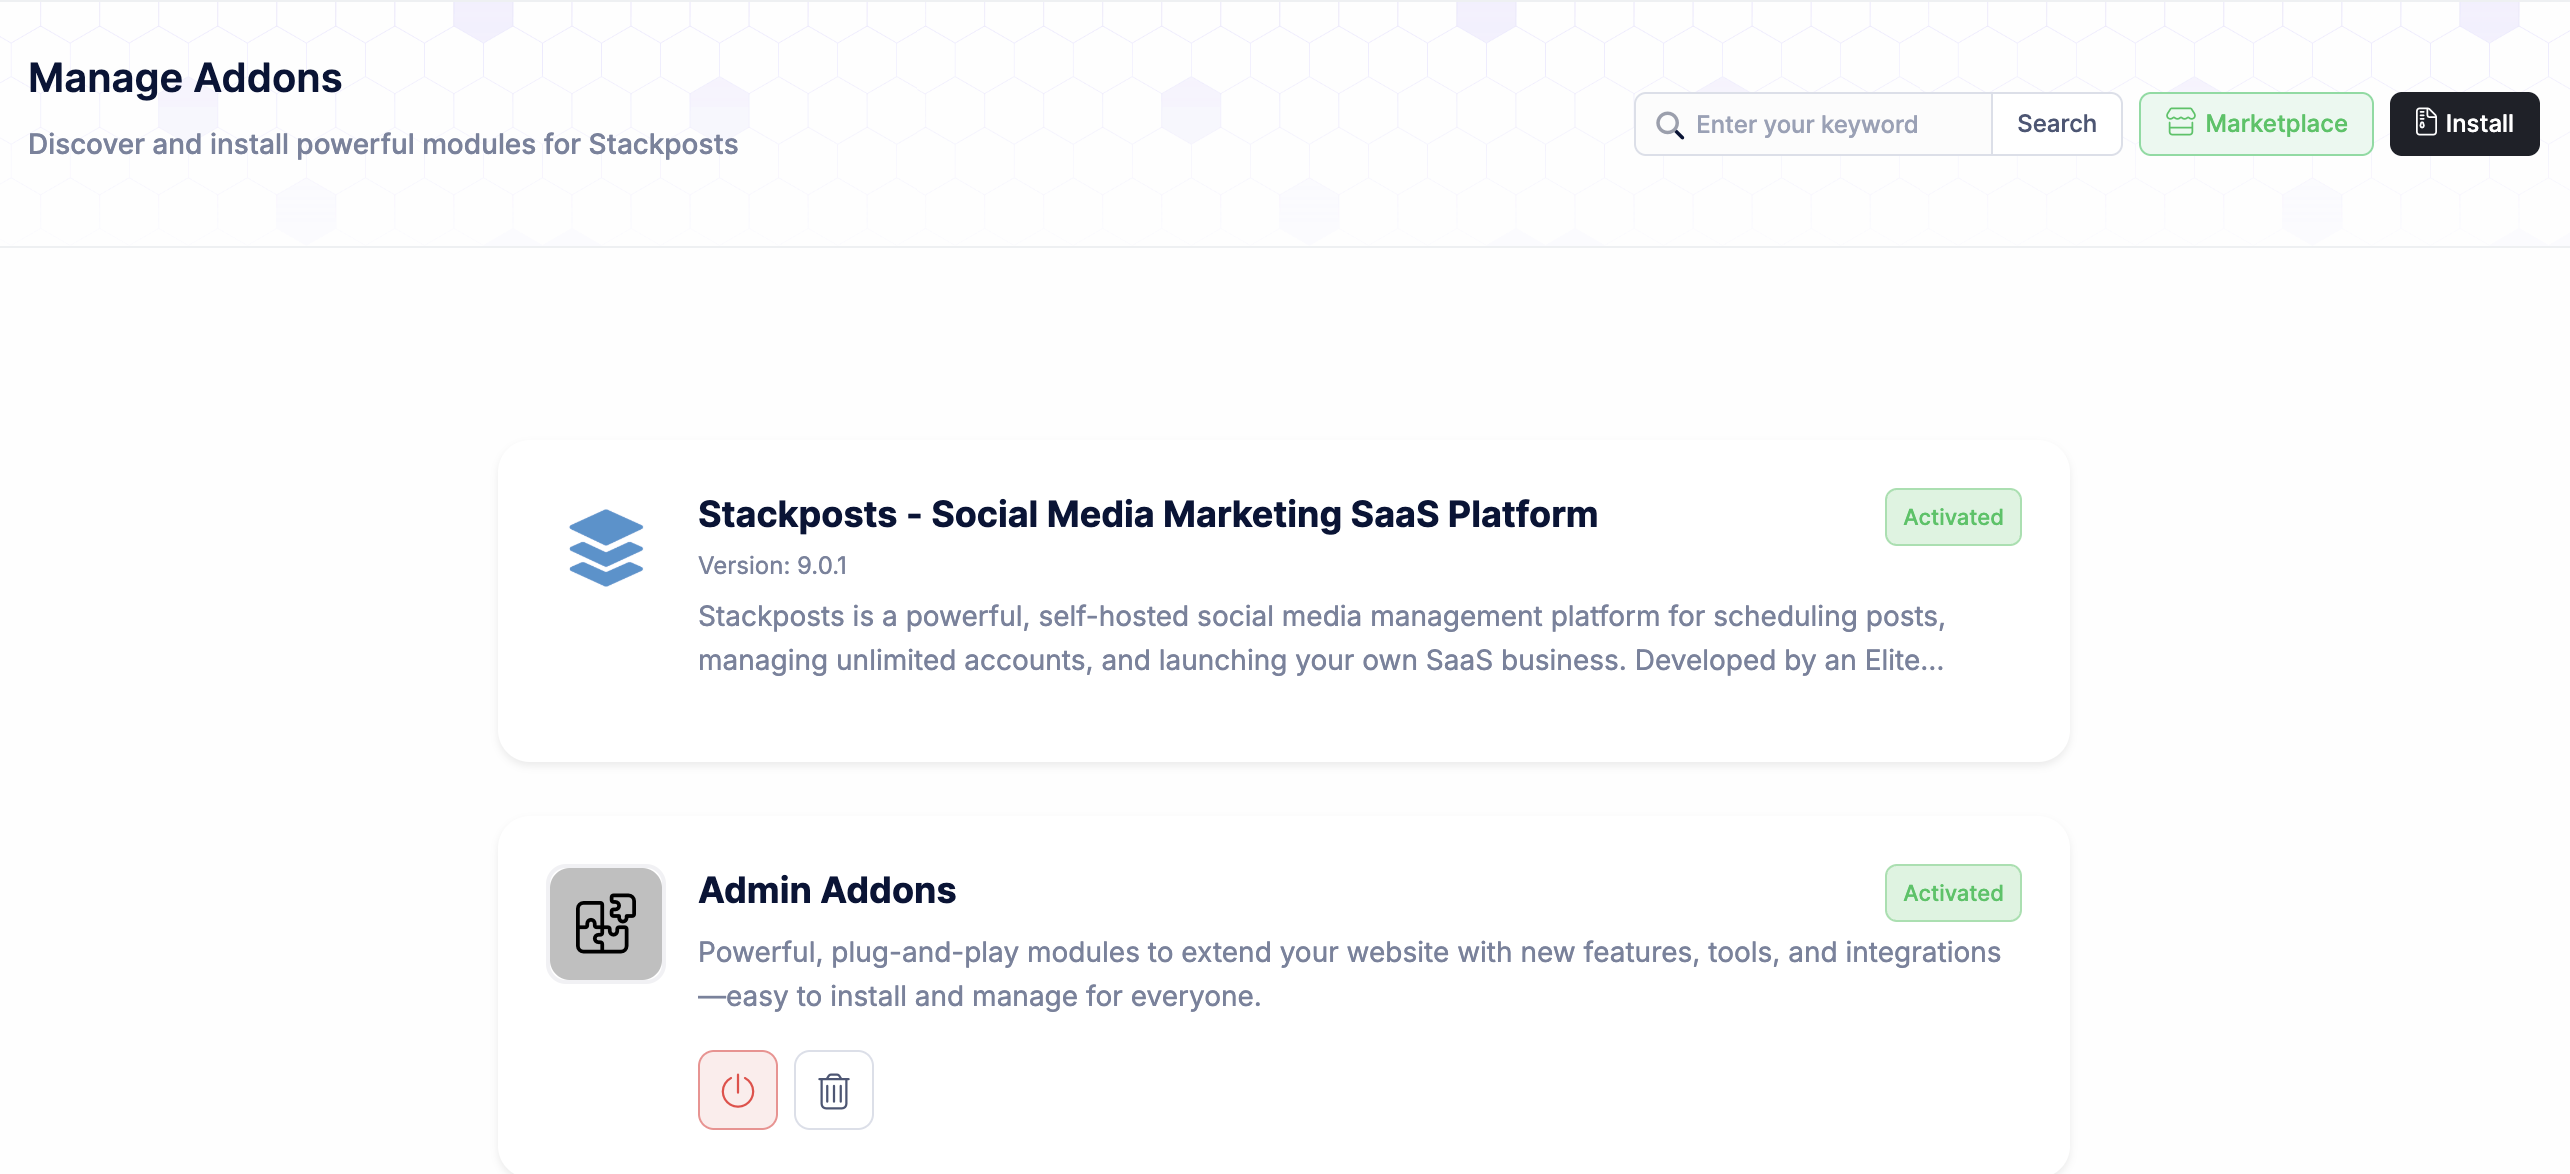Click the Manage Addons heading

click(x=185, y=78)
